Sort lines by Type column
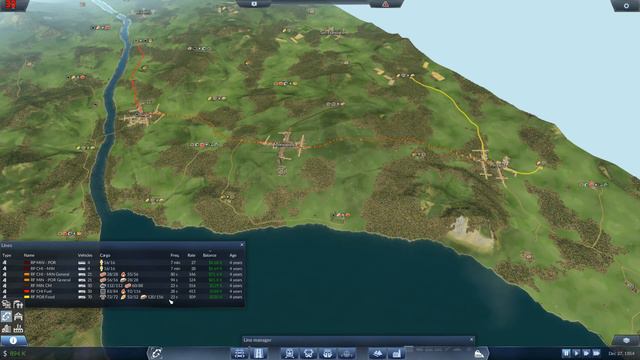Screen dimensions: 640x360 (7, 255)
